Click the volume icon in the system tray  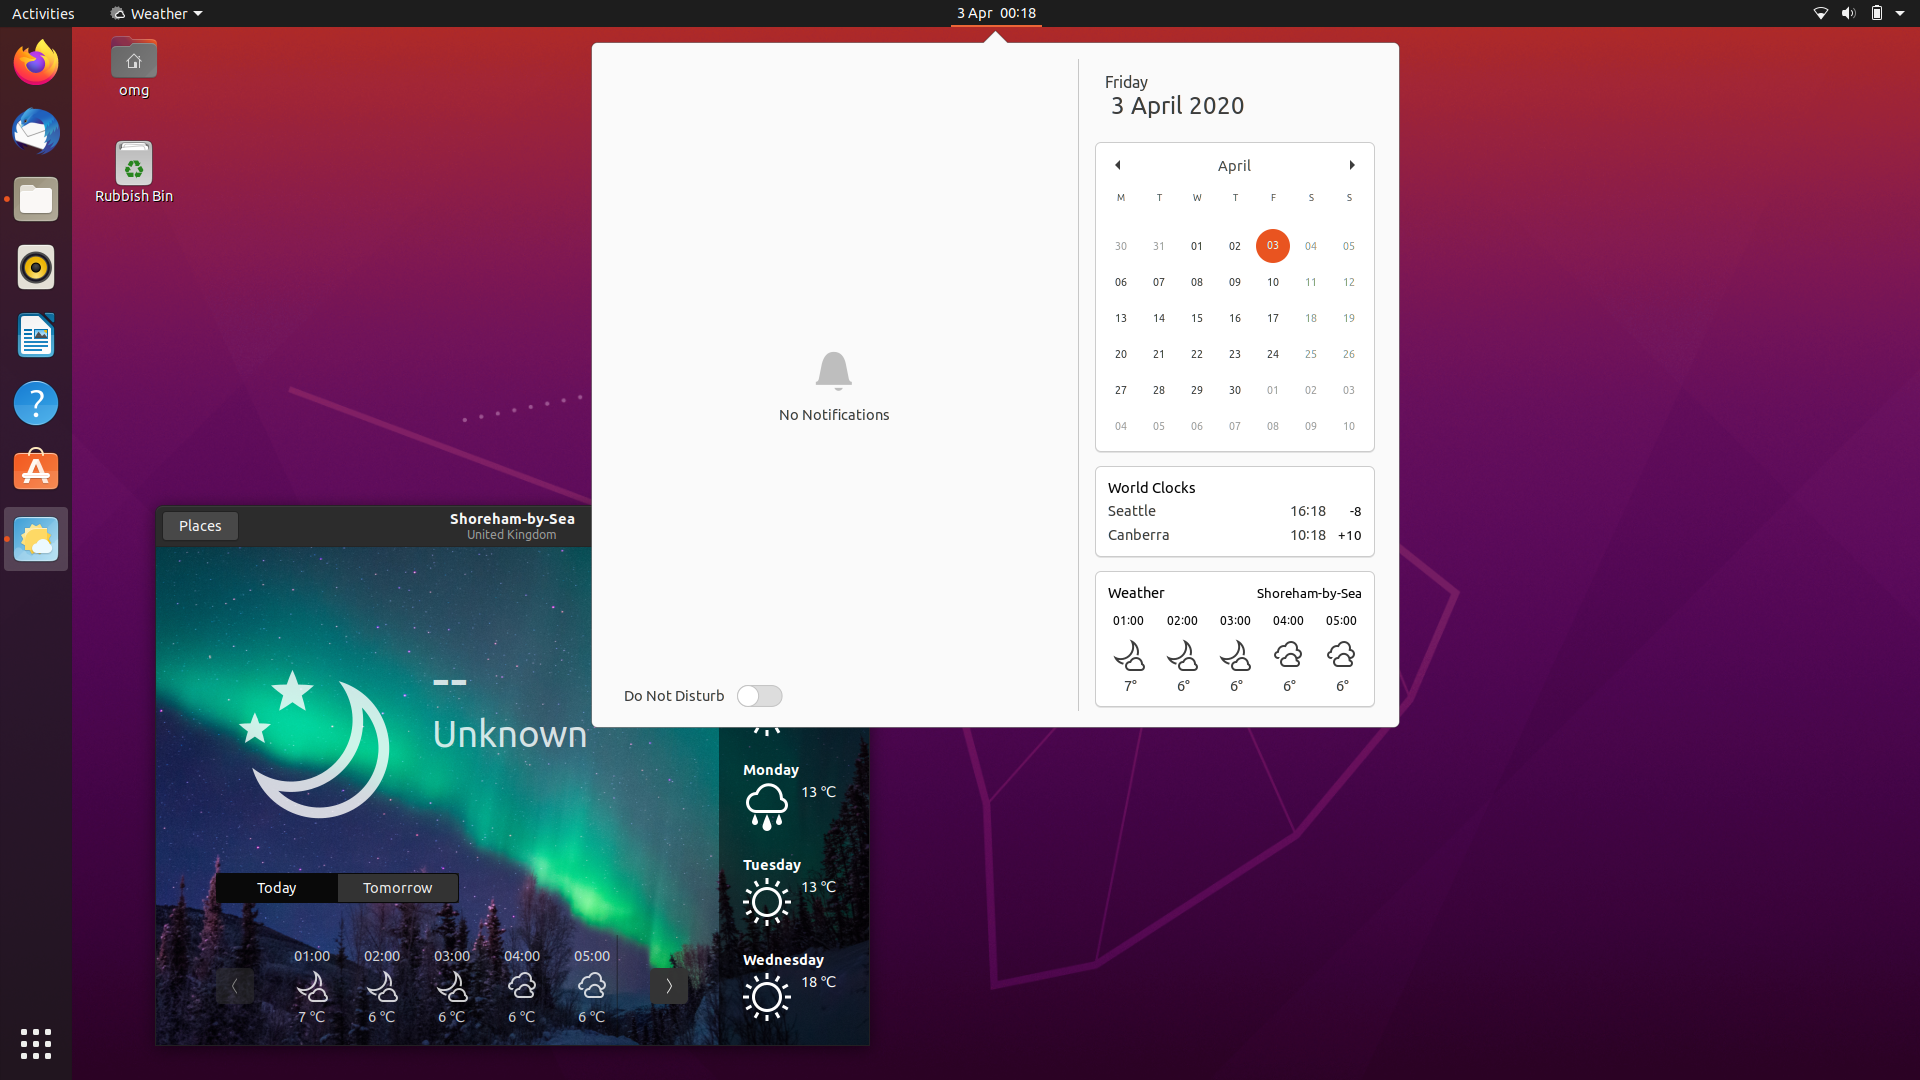pyautogui.click(x=1846, y=13)
